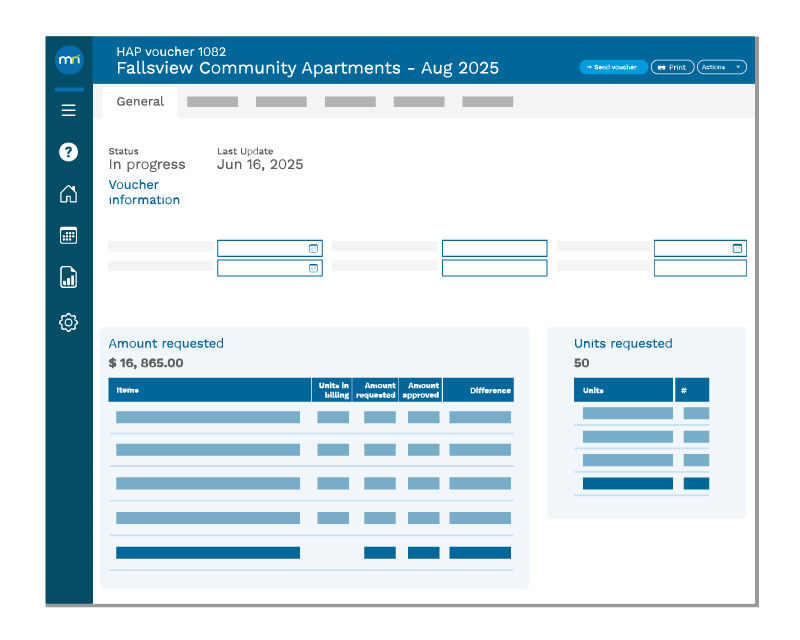
Task: Open the calendar icon in sidebar
Action: click(69, 236)
